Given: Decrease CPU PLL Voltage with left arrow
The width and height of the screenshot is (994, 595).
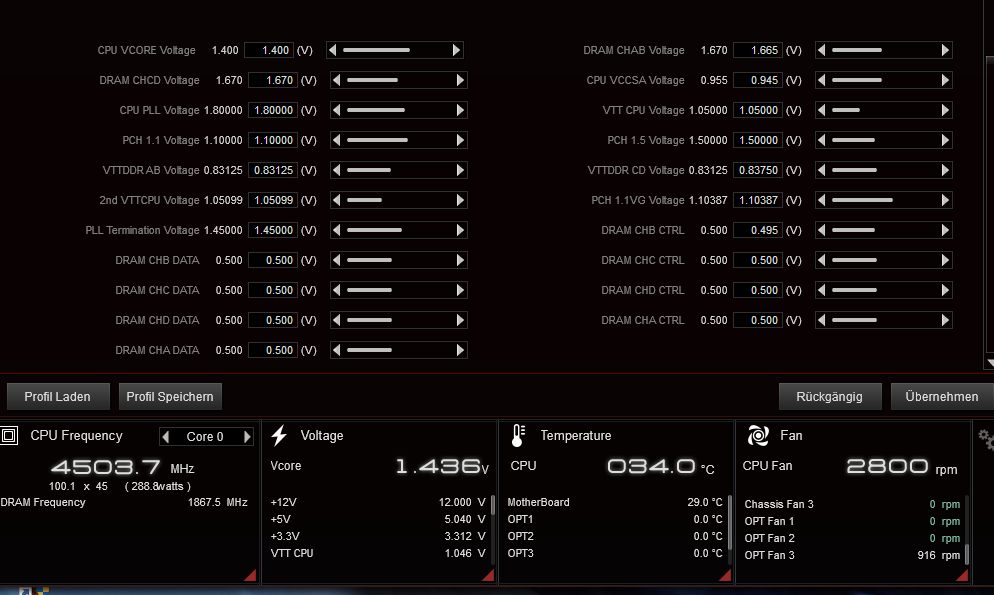Looking at the screenshot, I should pos(337,110).
